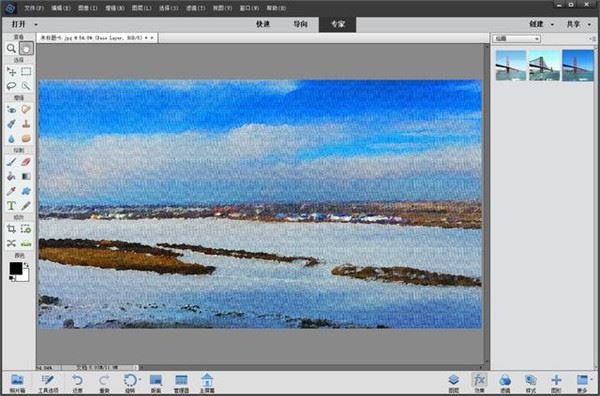Select the Red Eye Removal tool
This screenshot has width=600, height=396.
(x=11, y=109)
